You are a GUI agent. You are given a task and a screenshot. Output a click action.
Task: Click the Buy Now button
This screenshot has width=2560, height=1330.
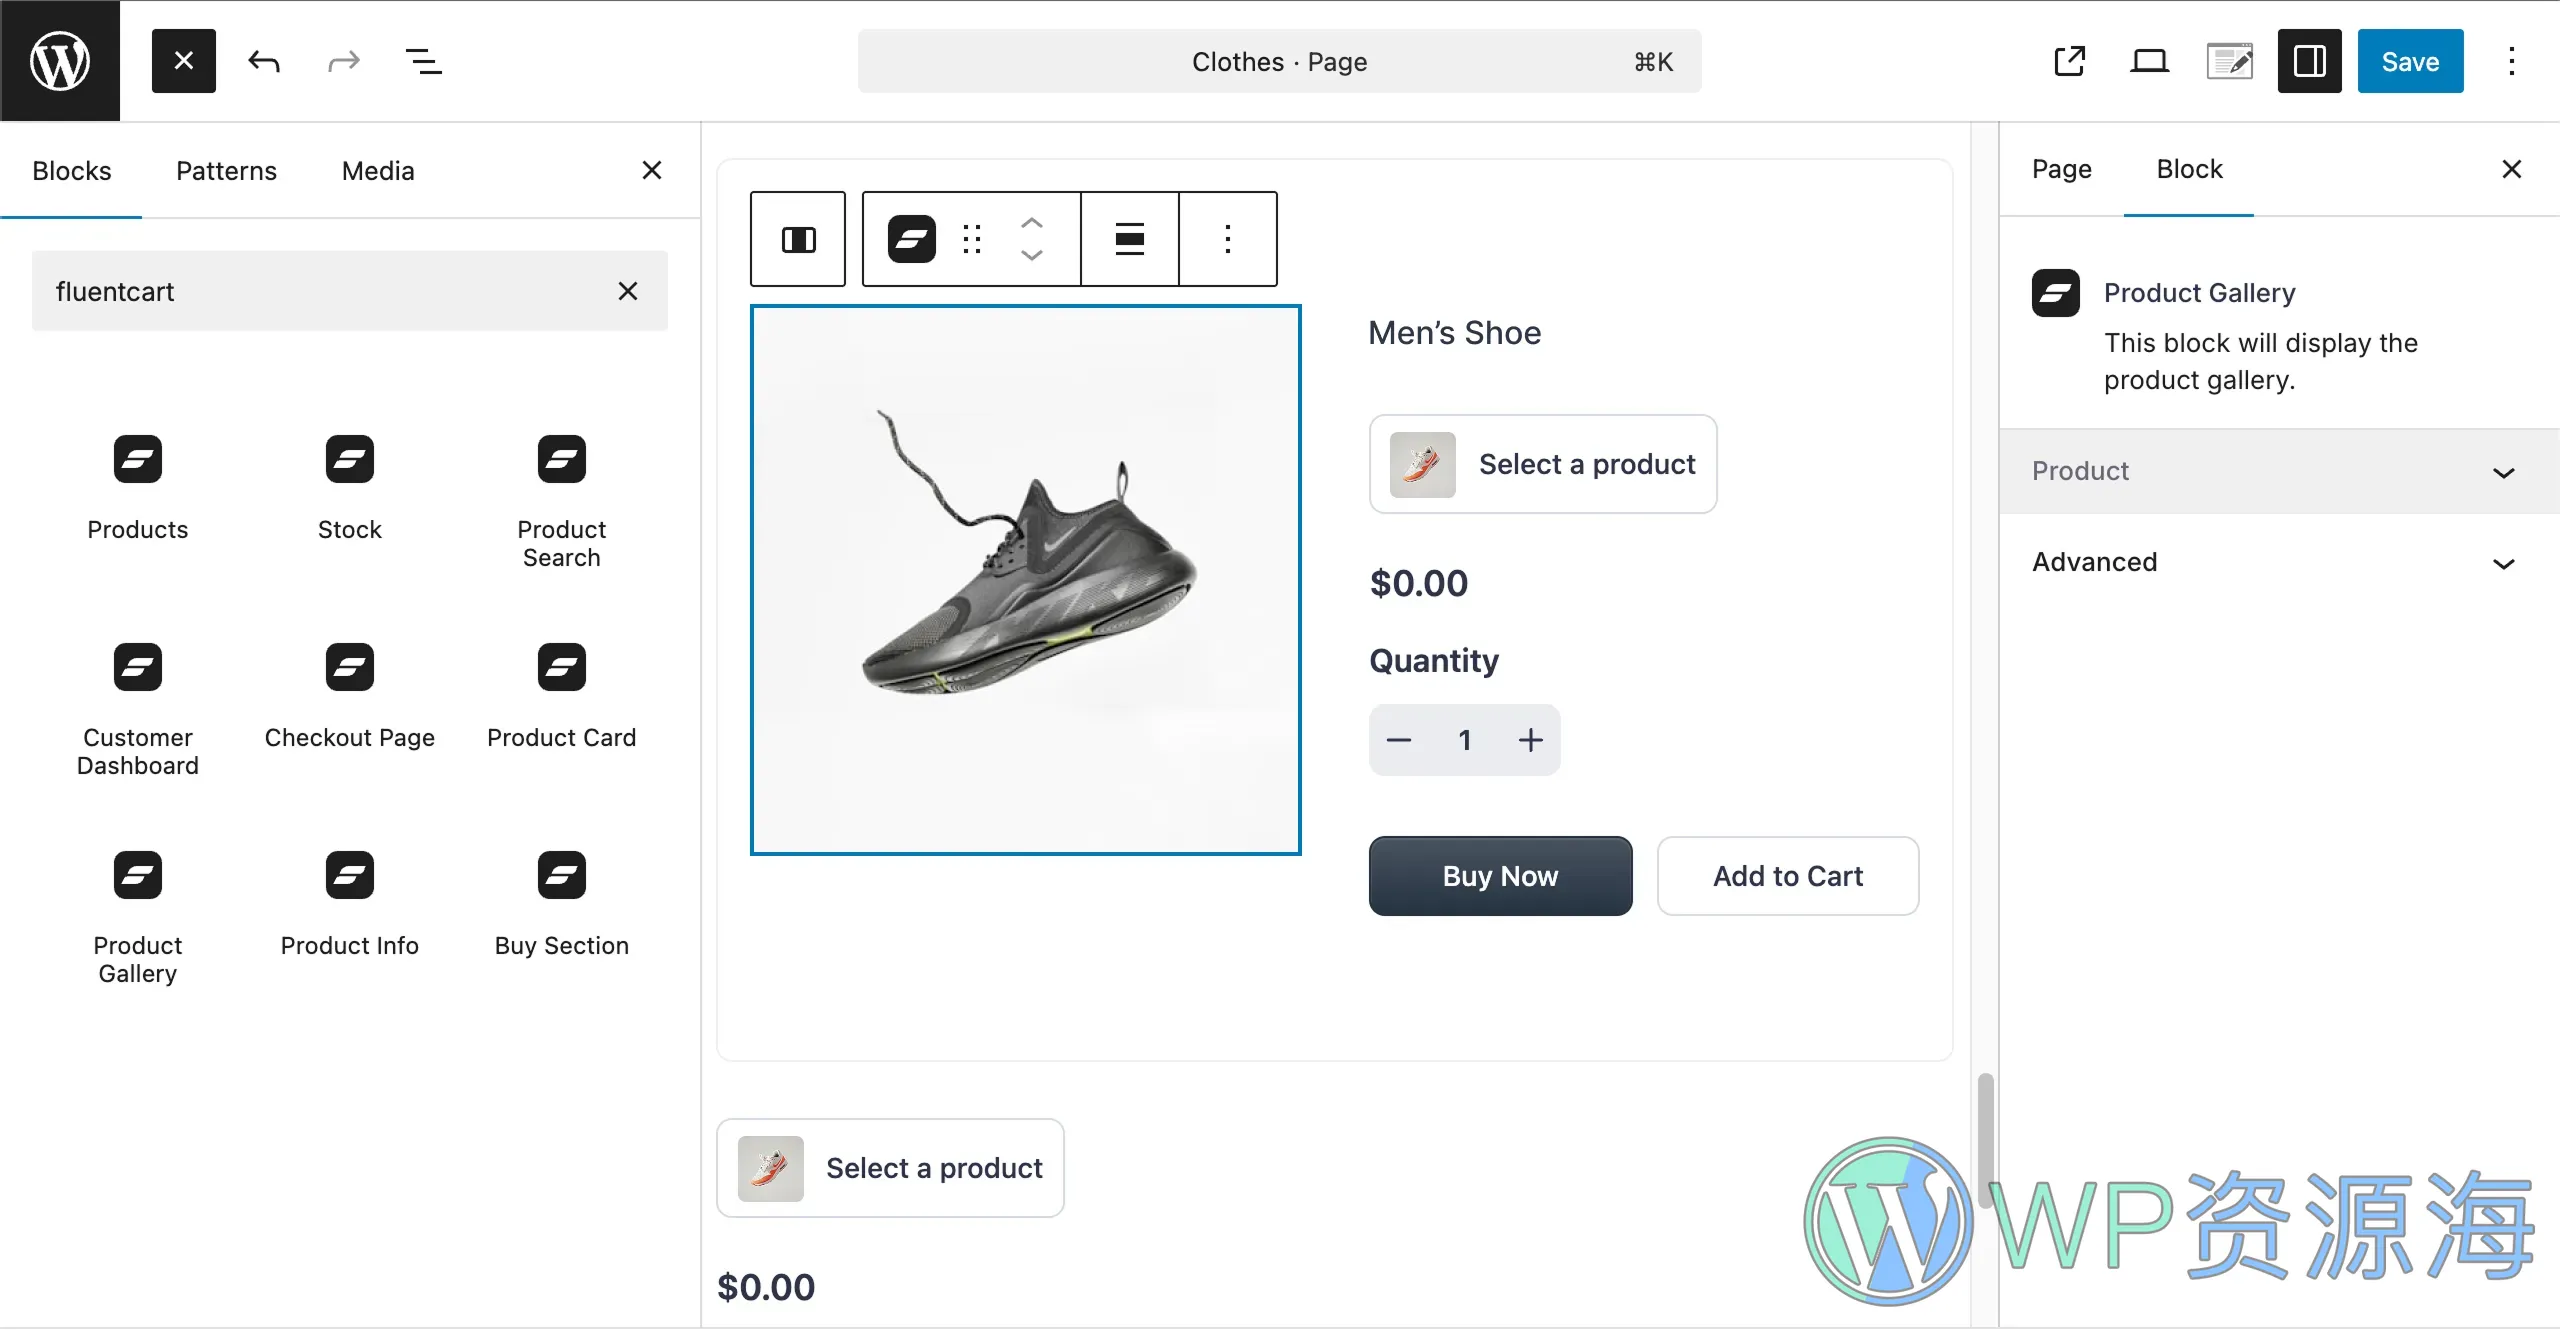[x=1499, y=875]
